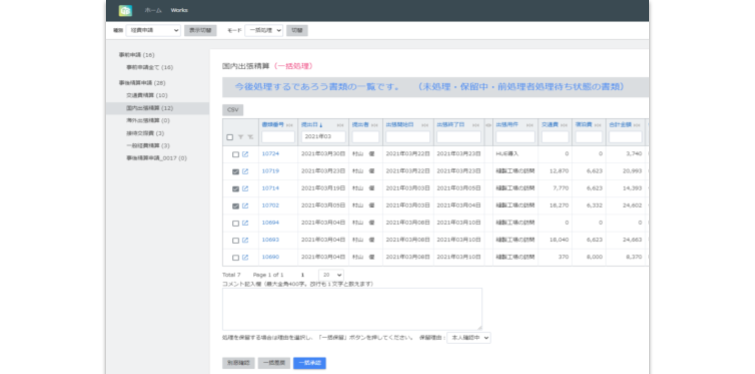
Task: Open document number link 10719
Action: (270, 171)
